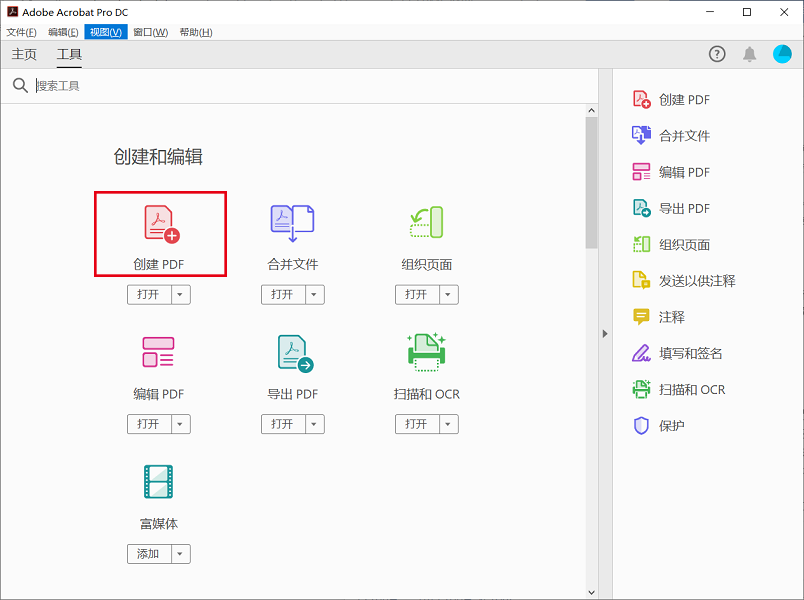Click the 编辑 PDF tool icon

tap(158, 352)
